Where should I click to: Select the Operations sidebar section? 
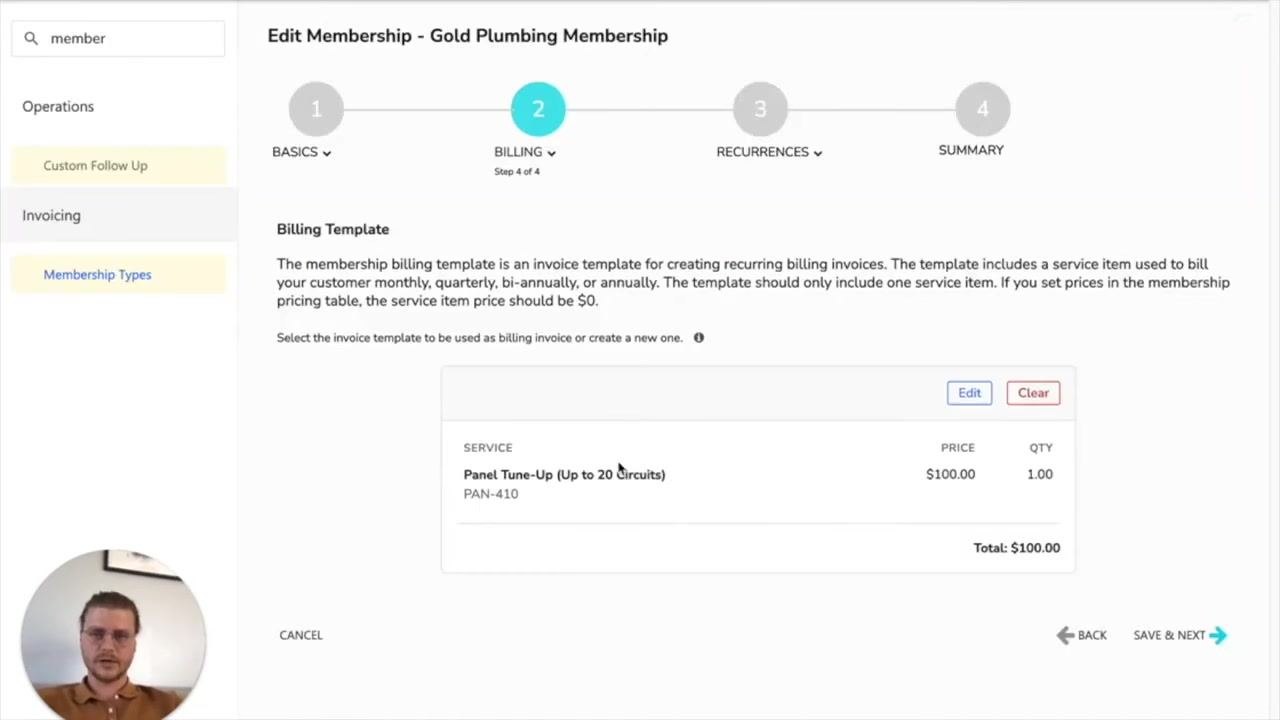pos(58,107)
